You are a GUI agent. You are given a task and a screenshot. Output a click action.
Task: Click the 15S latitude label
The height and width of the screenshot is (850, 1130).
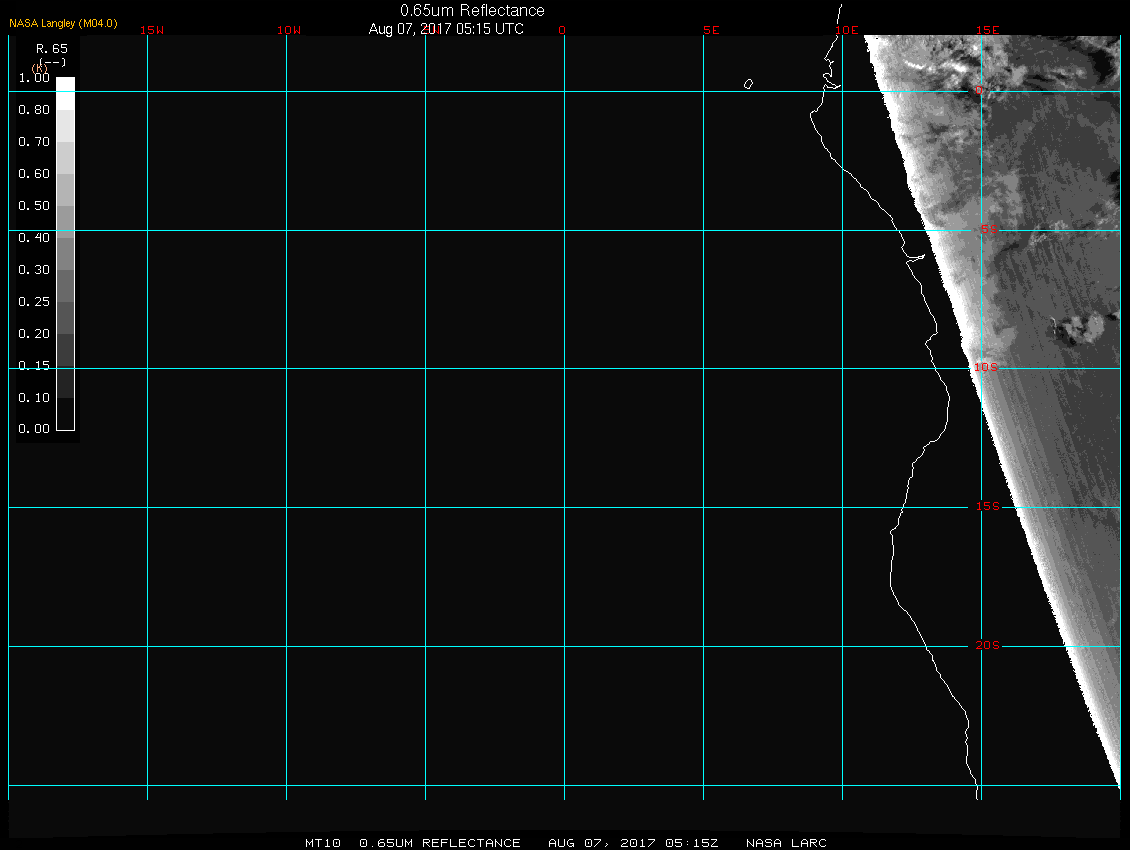(988, 507)
